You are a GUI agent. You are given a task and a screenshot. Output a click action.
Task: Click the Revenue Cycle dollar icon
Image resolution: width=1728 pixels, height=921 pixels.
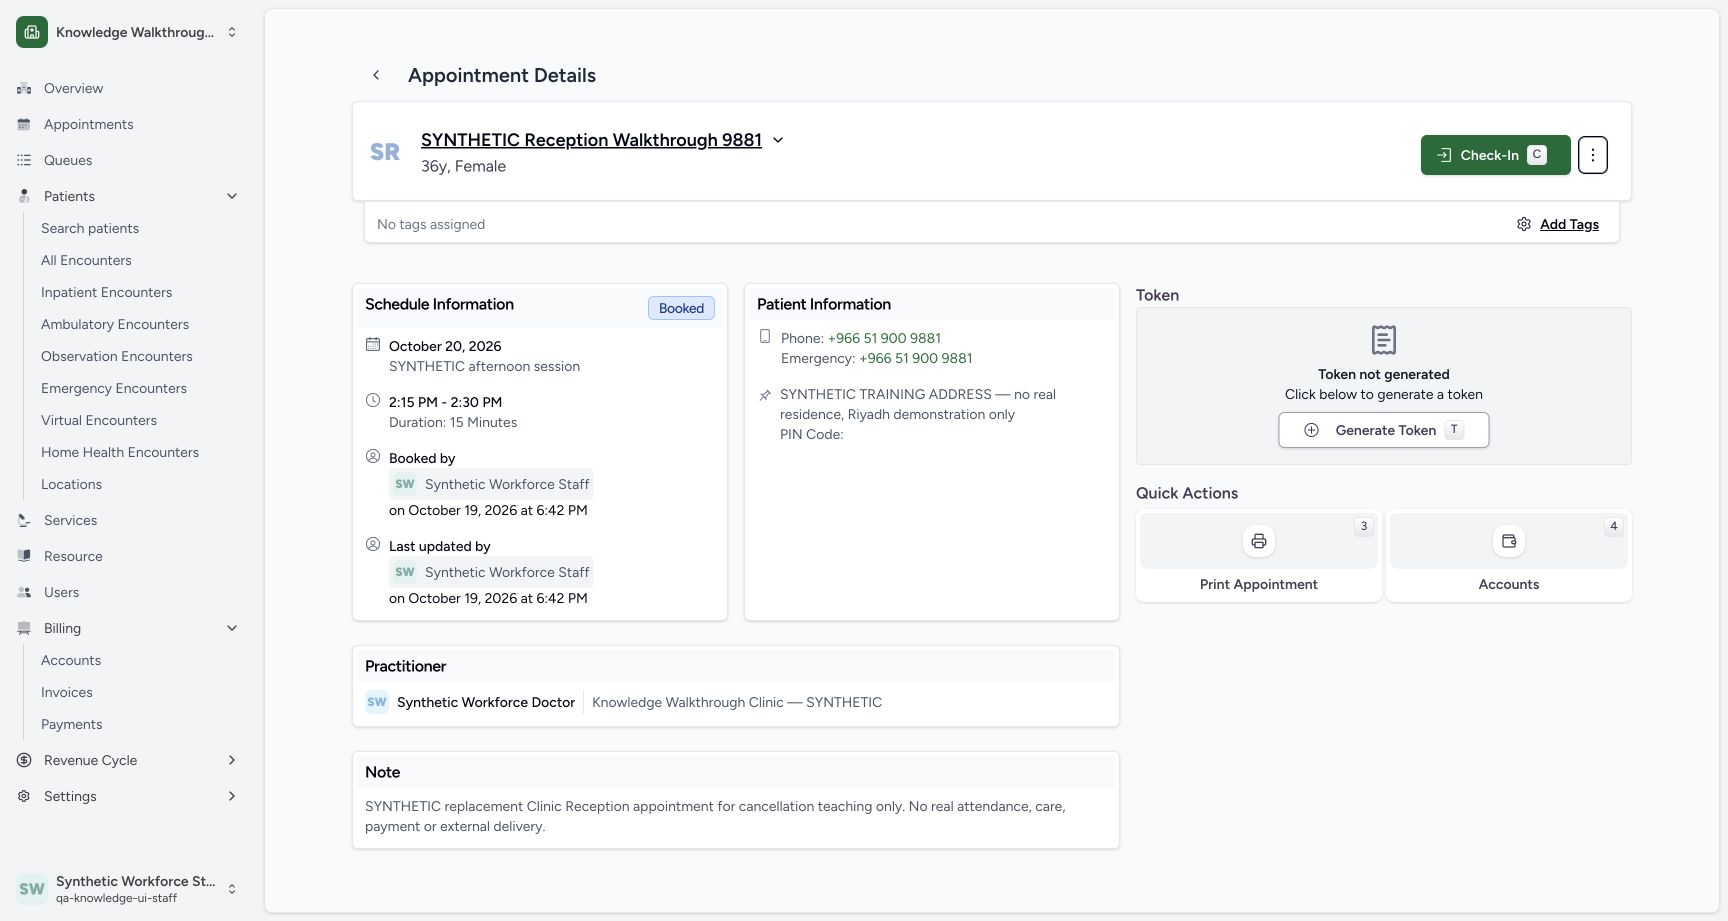point(24,760)
